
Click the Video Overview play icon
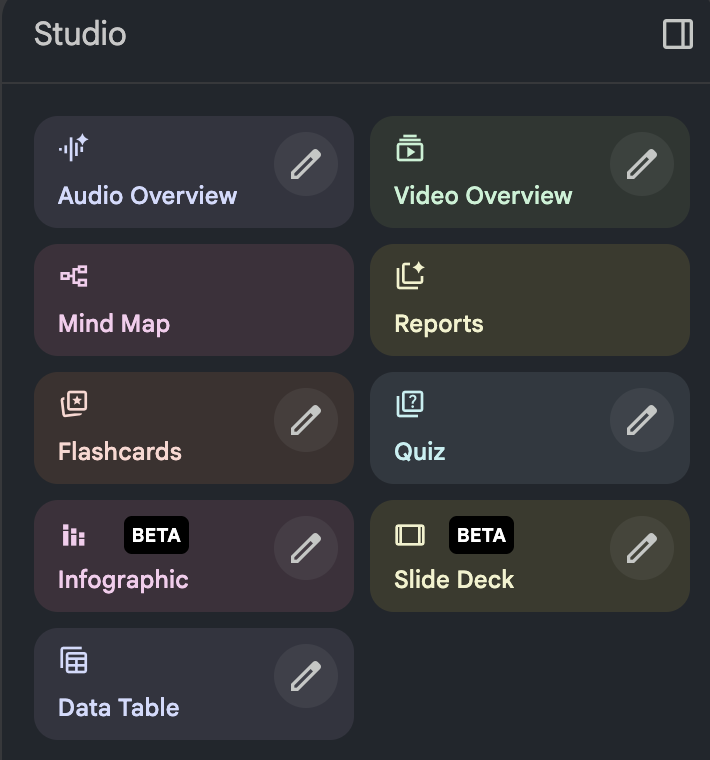[x=410, y=148]
